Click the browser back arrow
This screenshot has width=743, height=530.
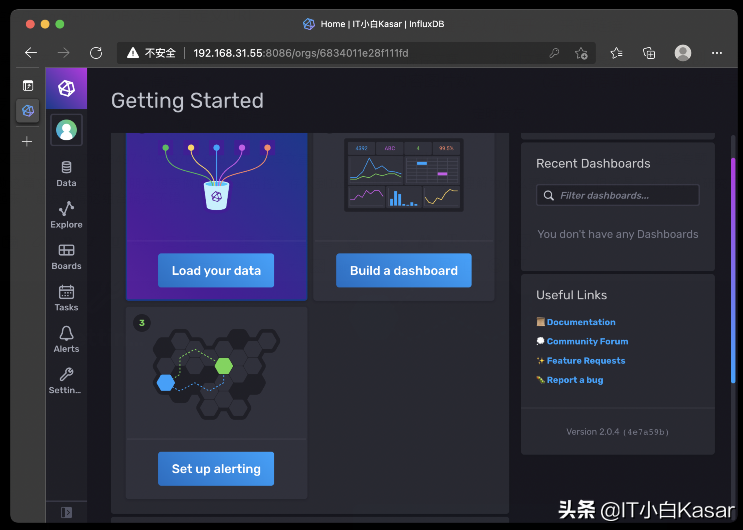pos(31,53)
